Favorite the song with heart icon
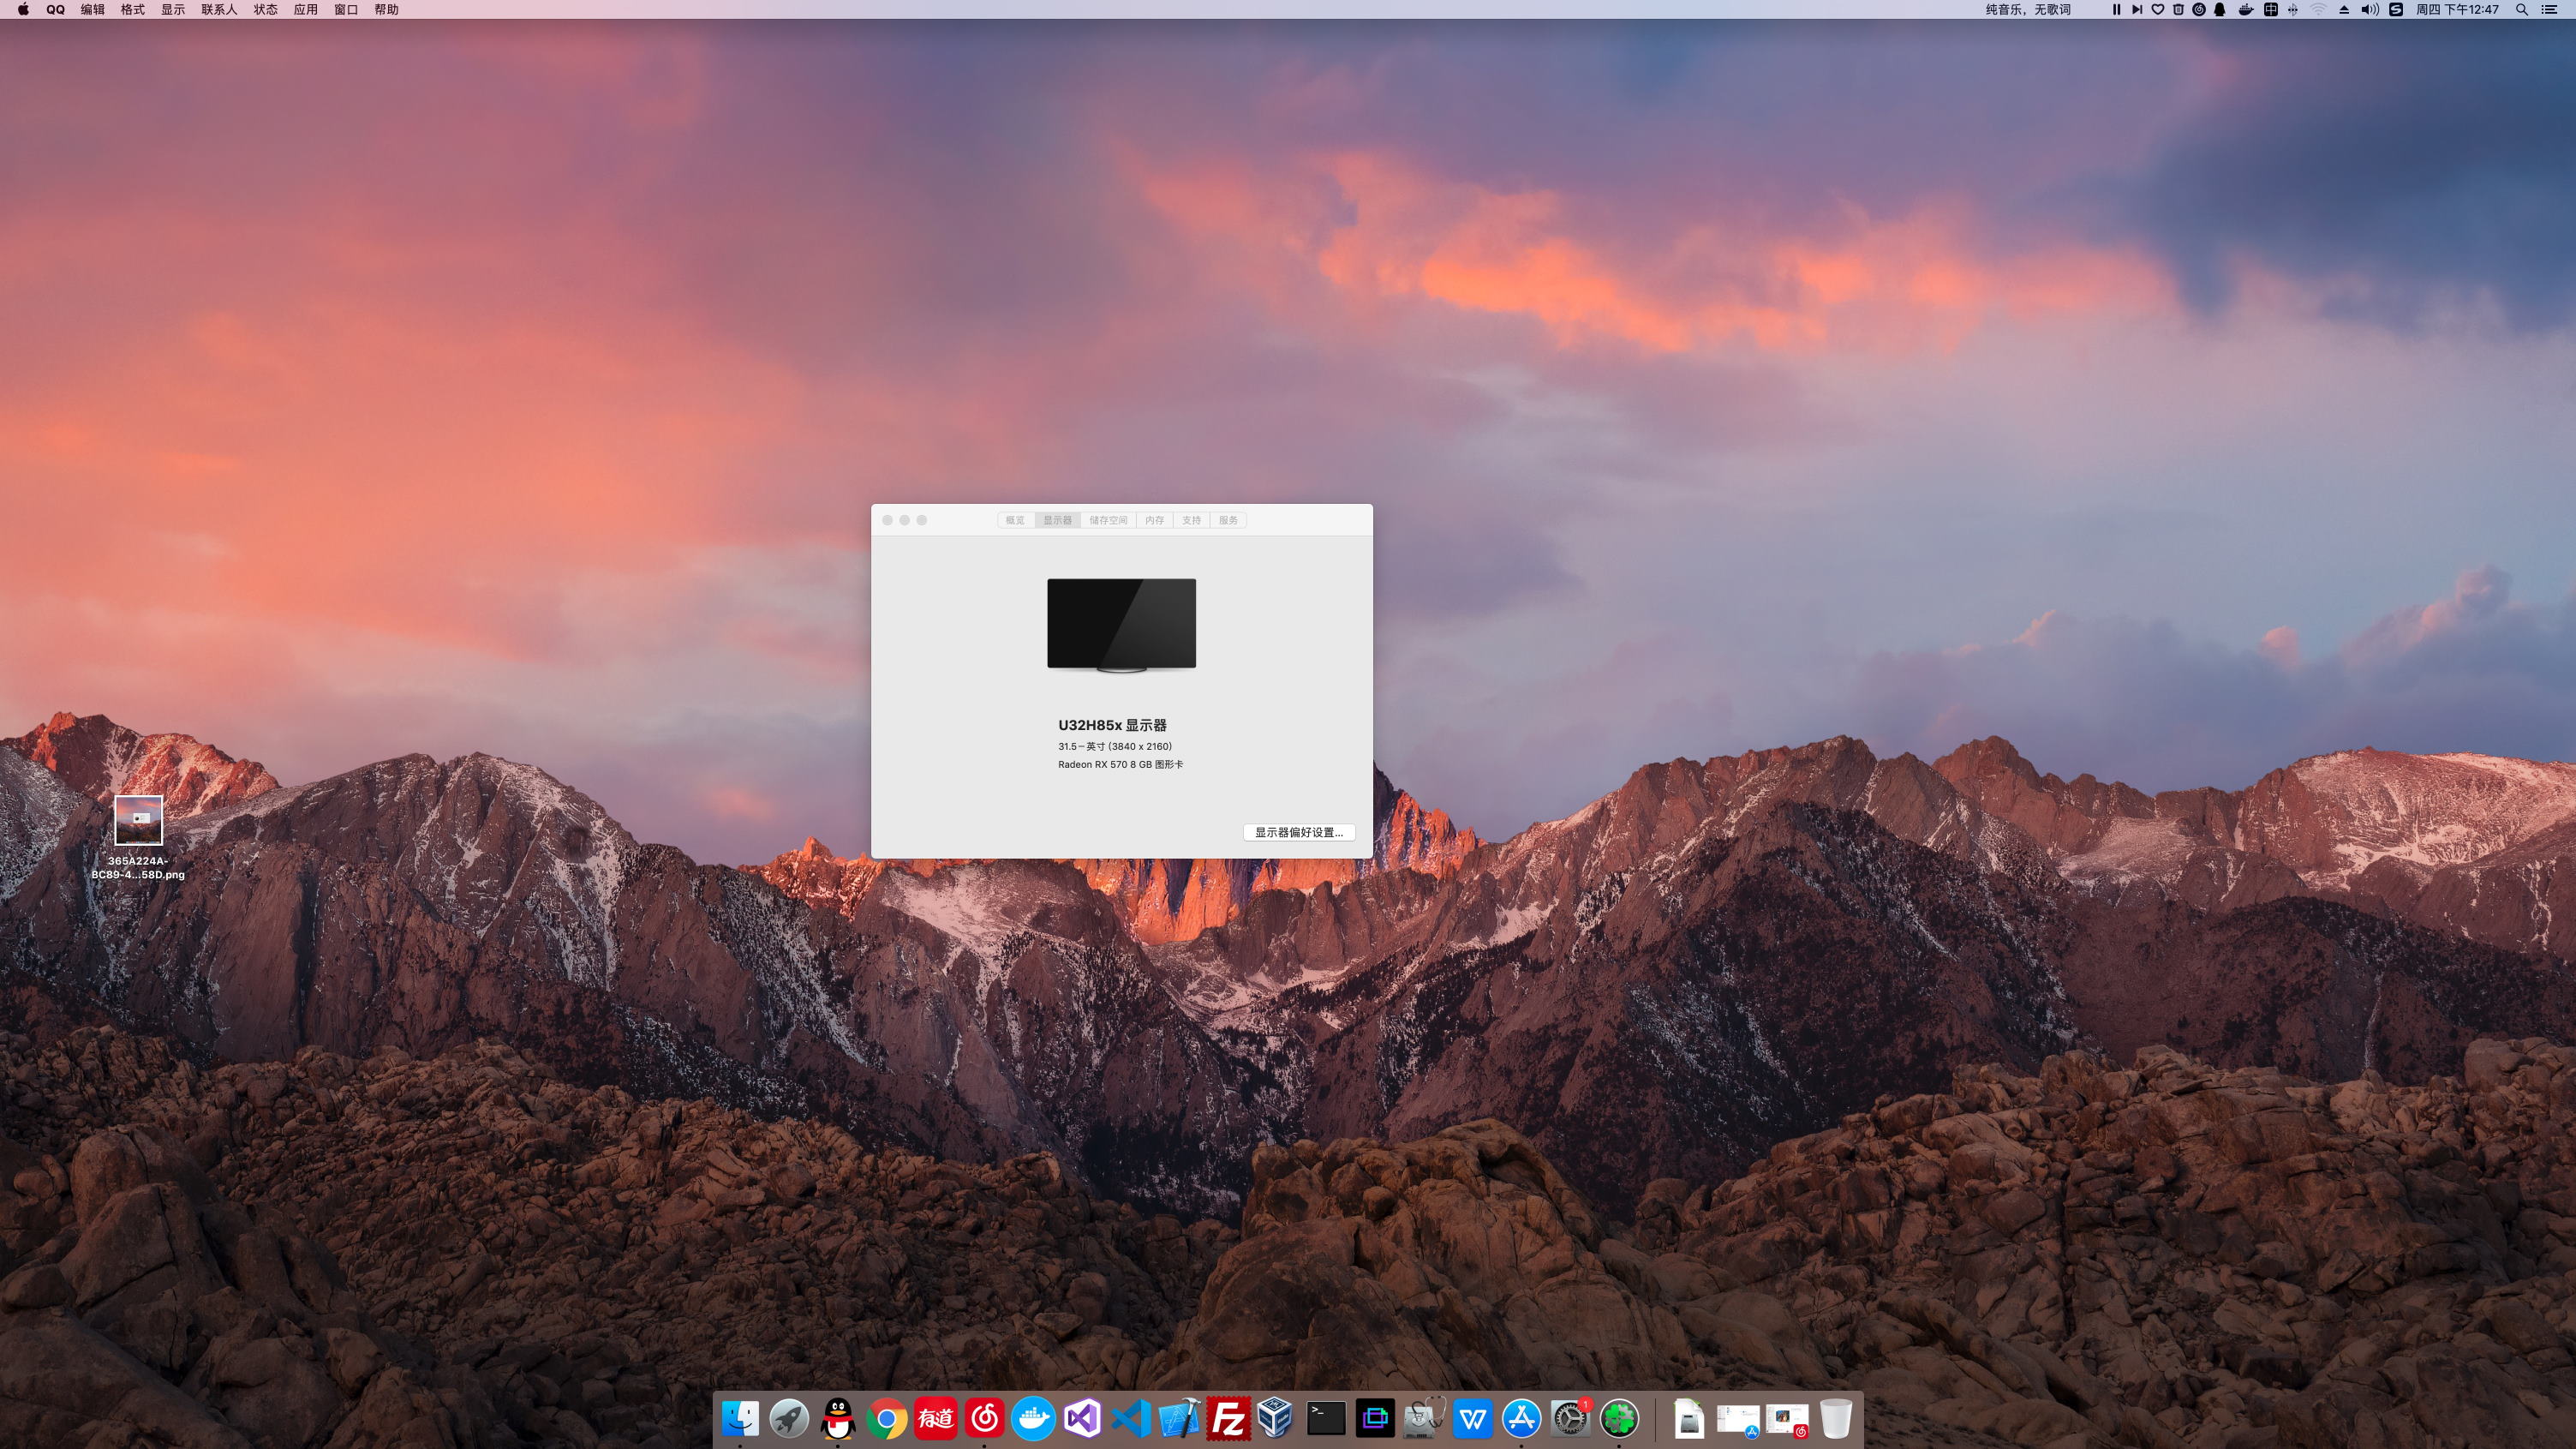This screenshot has height=1449, width=2576. pyautogui.click(x=2157, y=9)
